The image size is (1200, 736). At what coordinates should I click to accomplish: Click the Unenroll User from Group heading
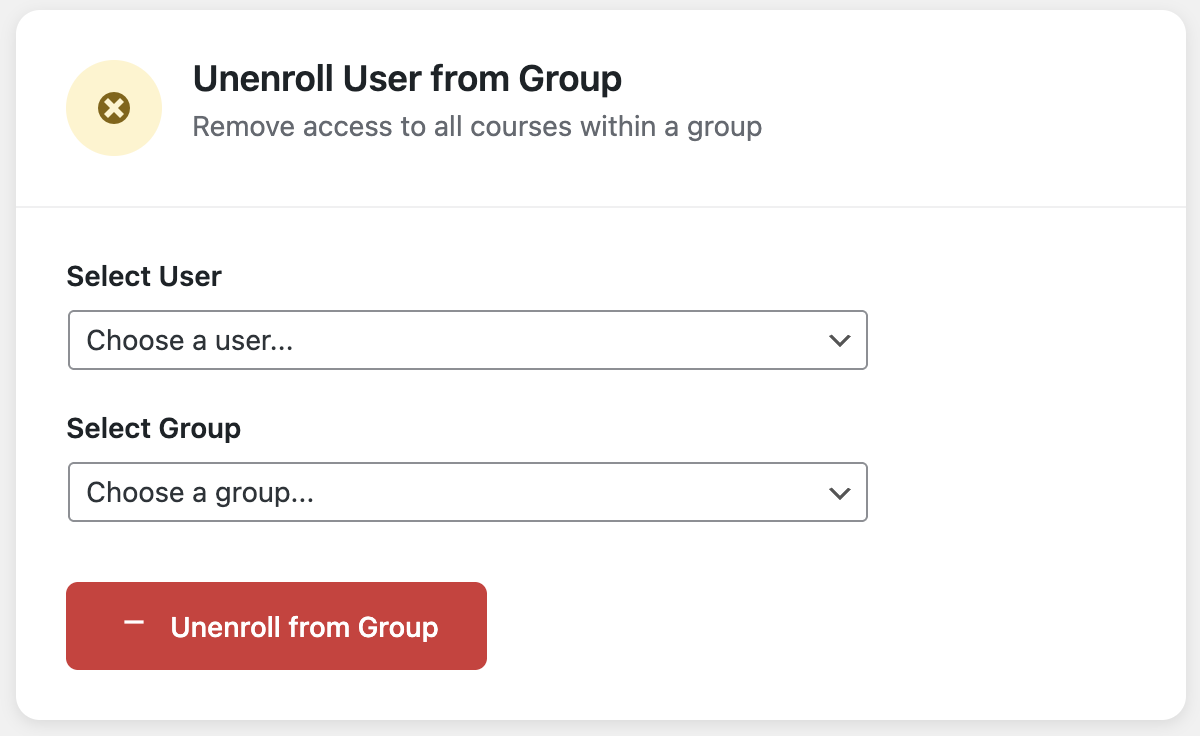407,78
